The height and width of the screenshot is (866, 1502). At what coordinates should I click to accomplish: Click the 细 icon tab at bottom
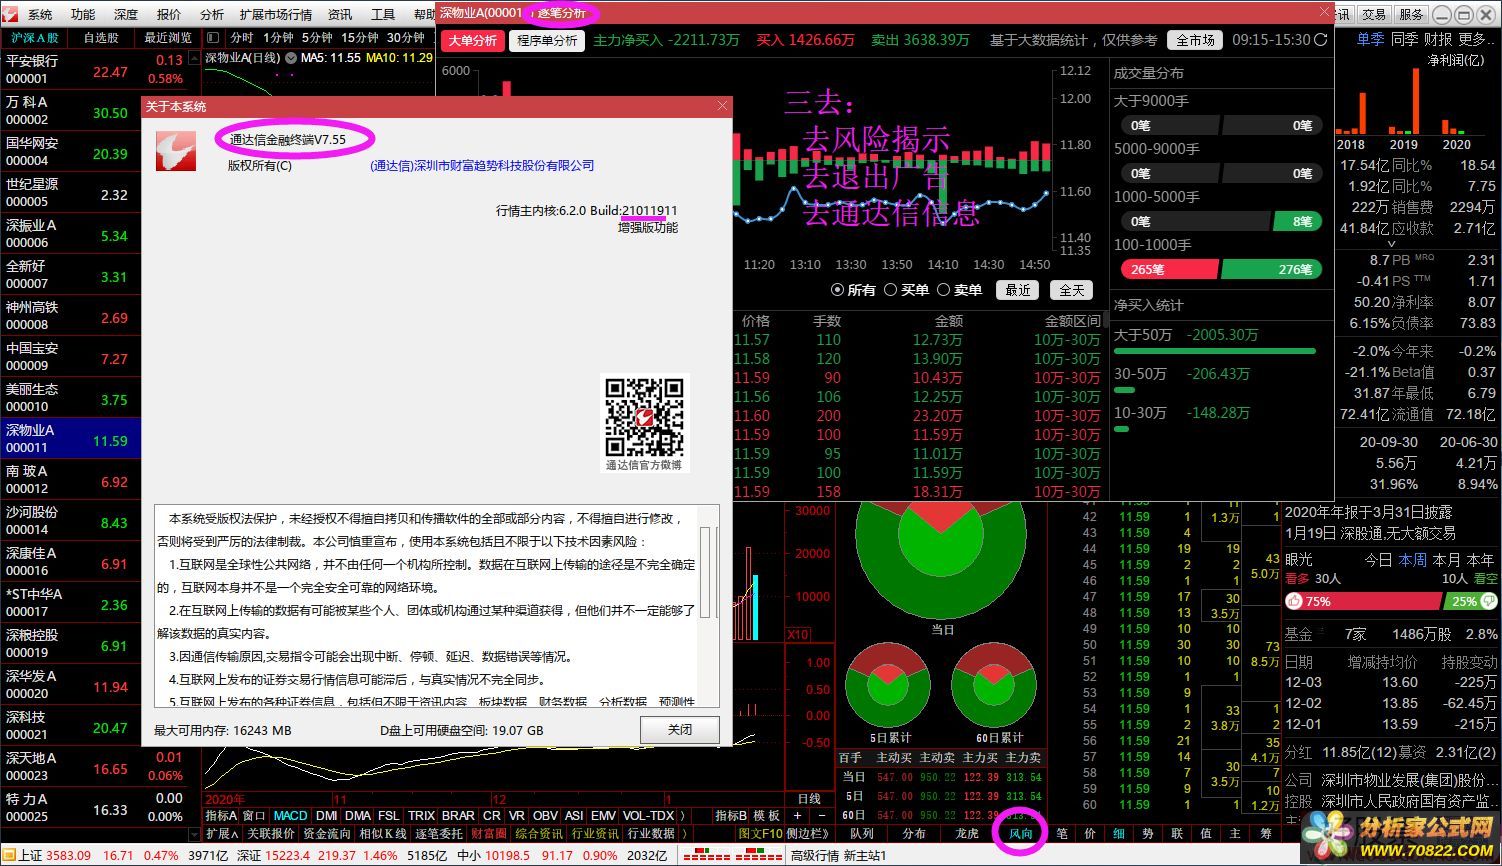[x=1120, y=833]
